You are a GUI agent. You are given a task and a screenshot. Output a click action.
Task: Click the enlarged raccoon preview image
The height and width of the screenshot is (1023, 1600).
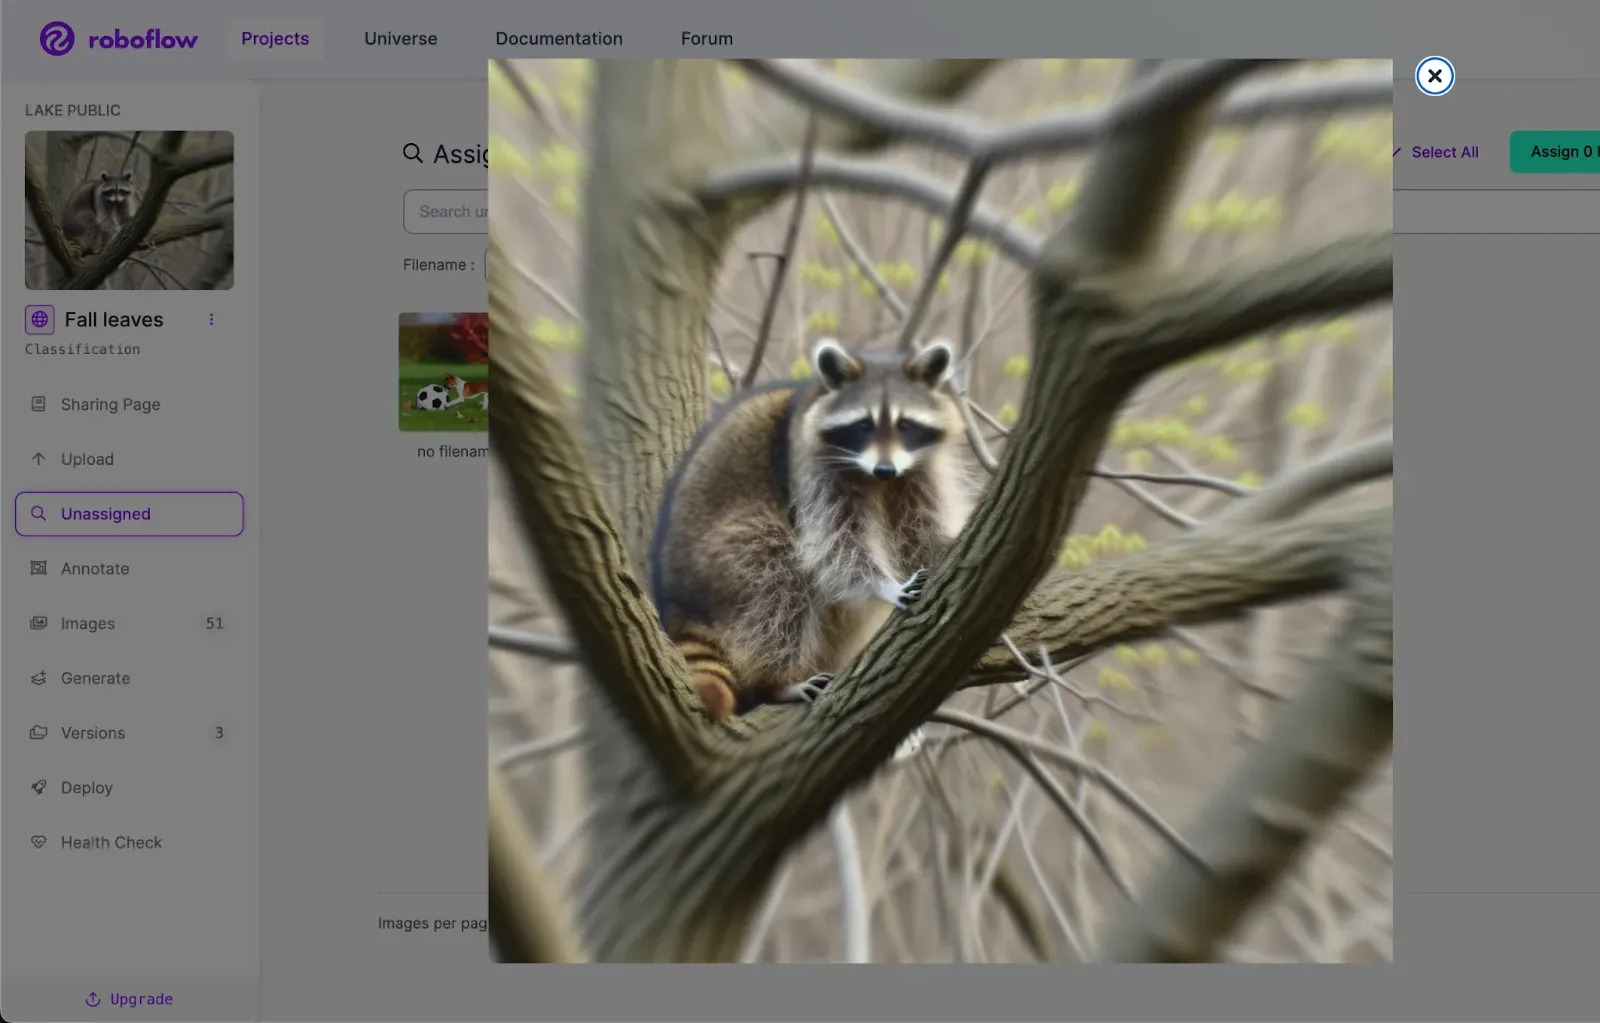pyautogui.click(x=940, y=511)
